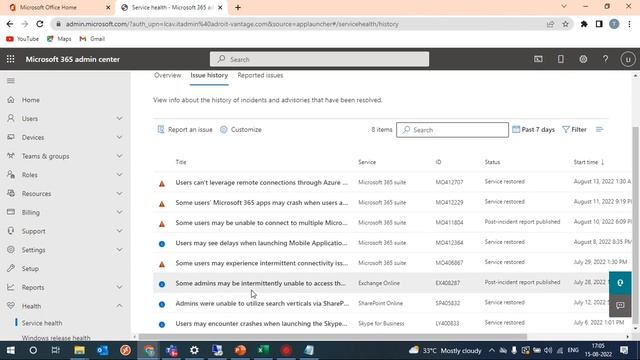Open Microsoft Teams from the taskbar
The height and width of the screenshot is (360, 640).
171,350
